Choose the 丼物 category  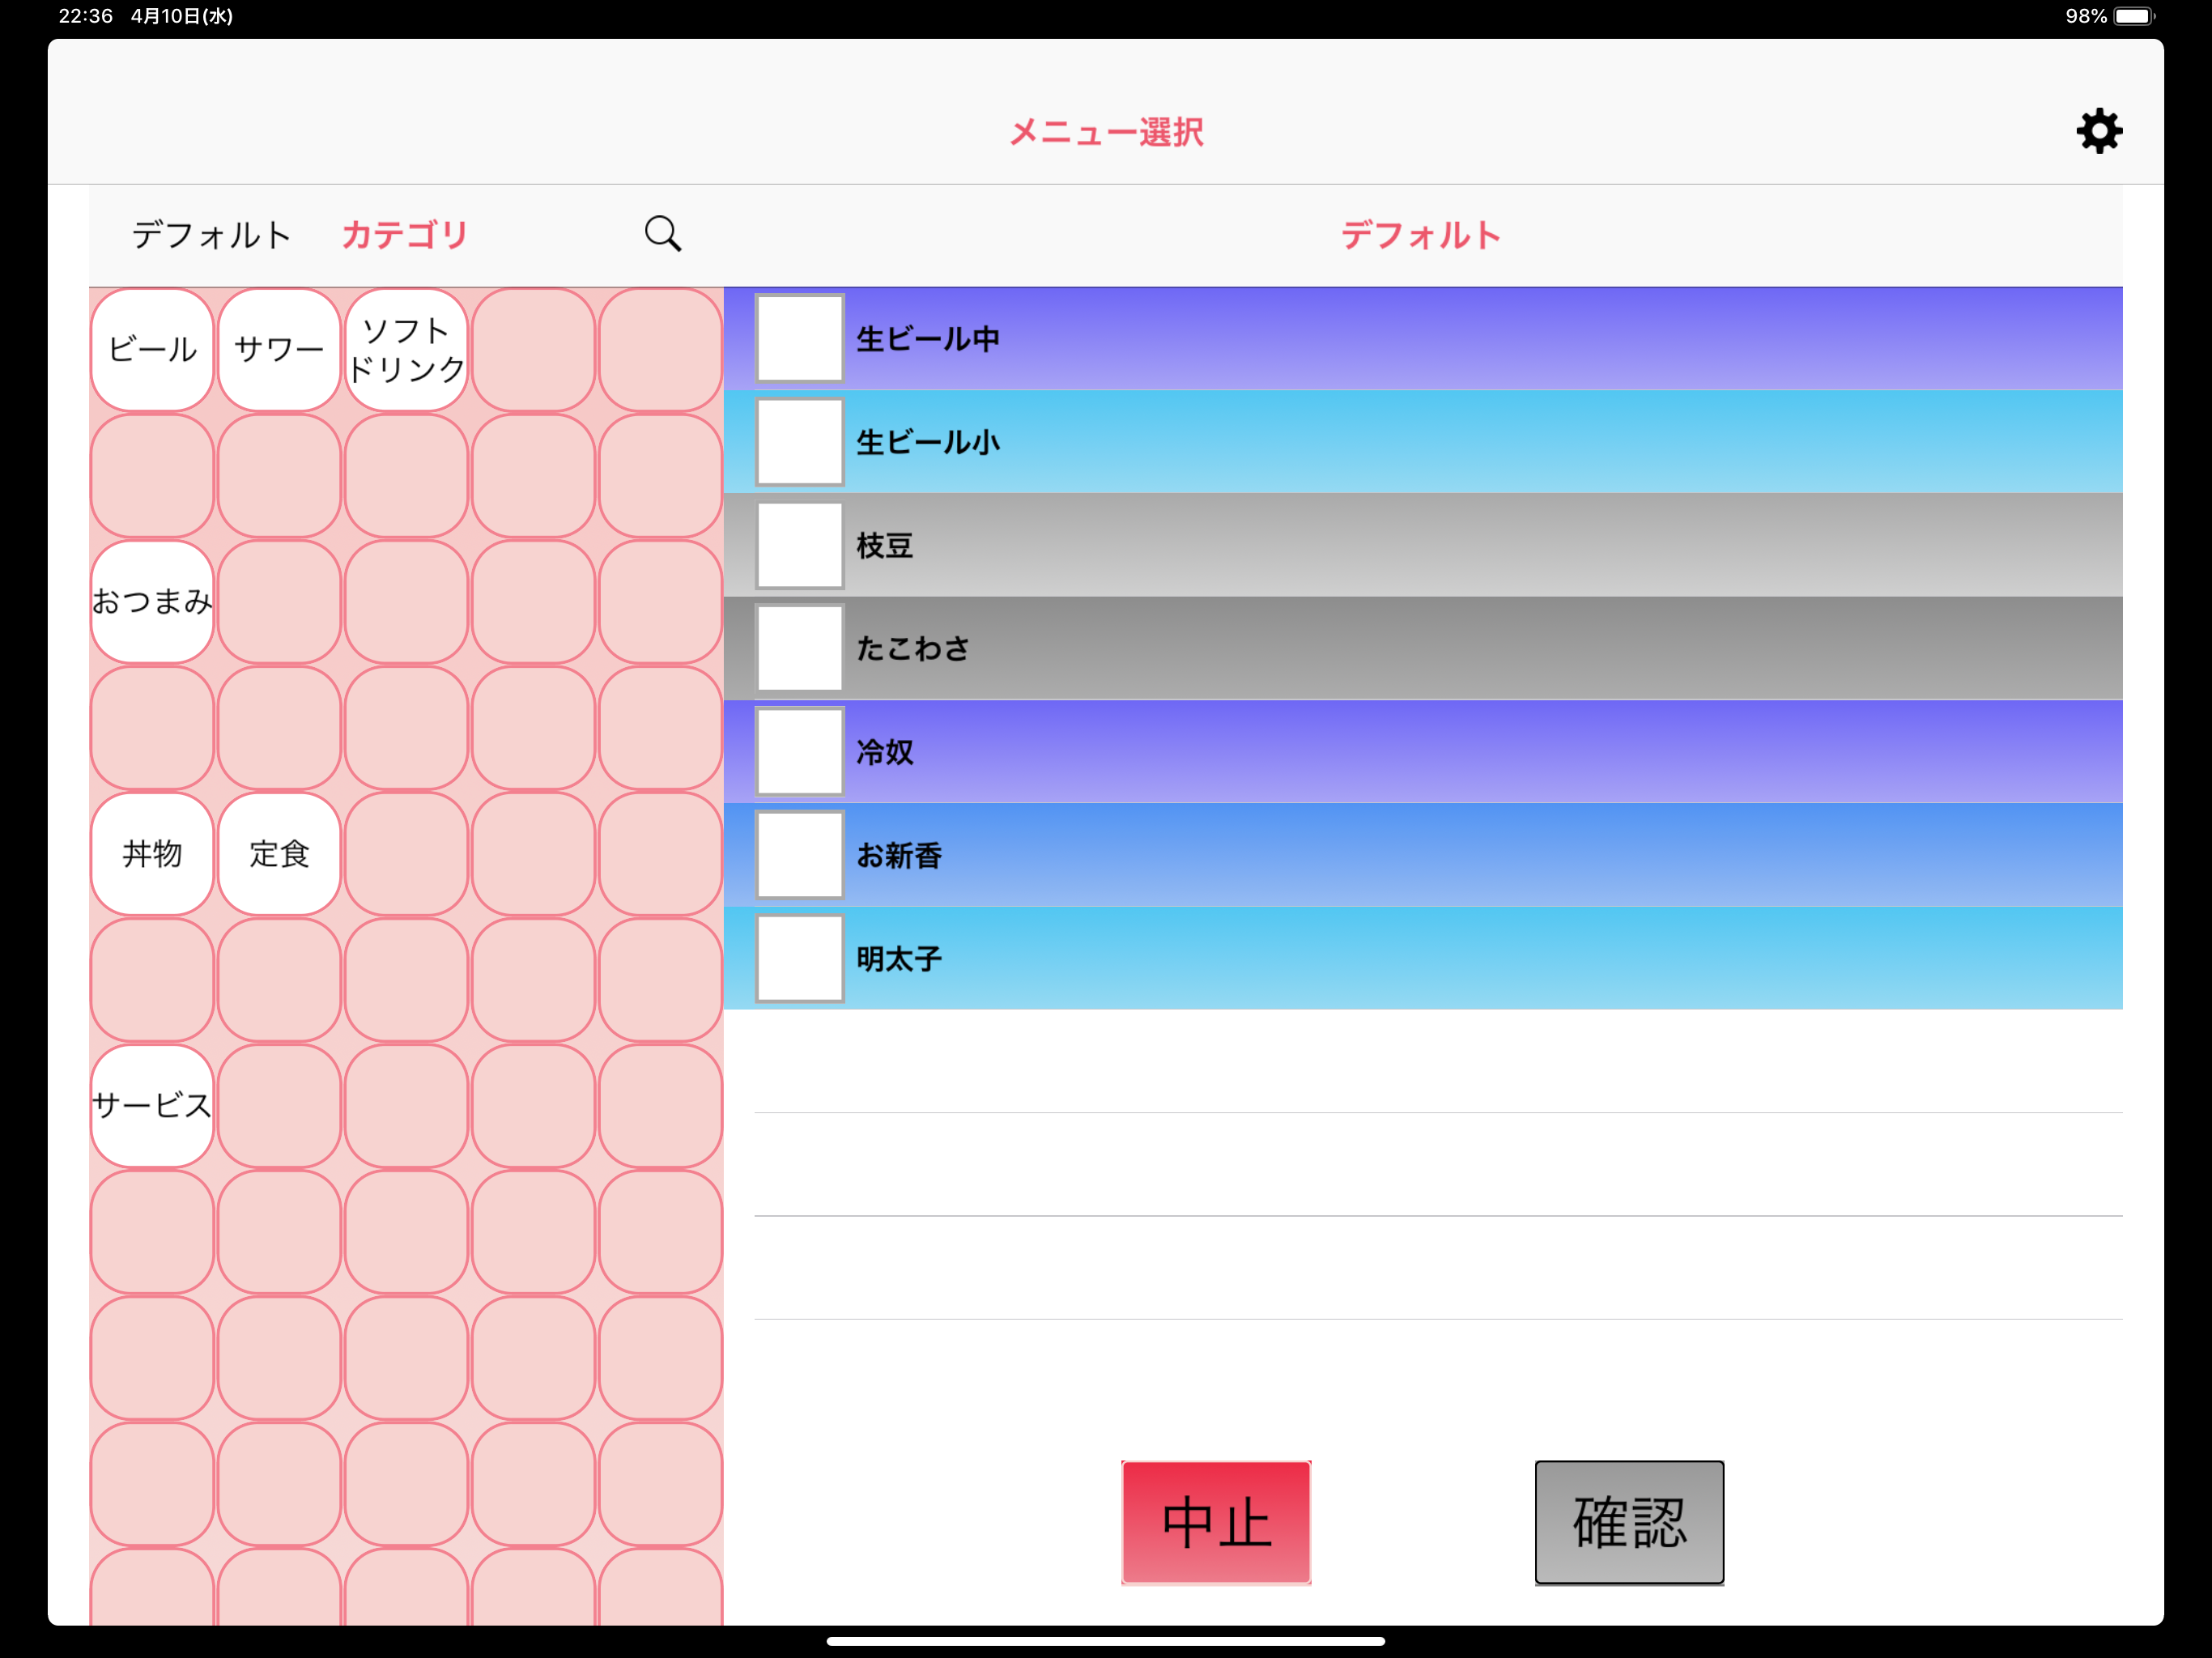pyautogui.click(x=152, y=853)
